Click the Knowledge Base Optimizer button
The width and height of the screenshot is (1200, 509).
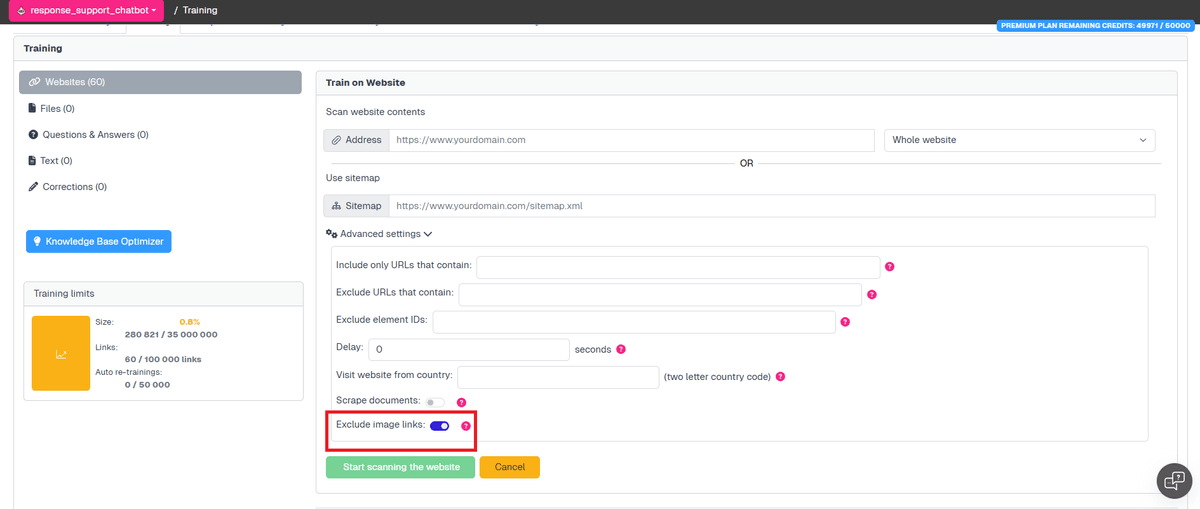tap(99, 241)
